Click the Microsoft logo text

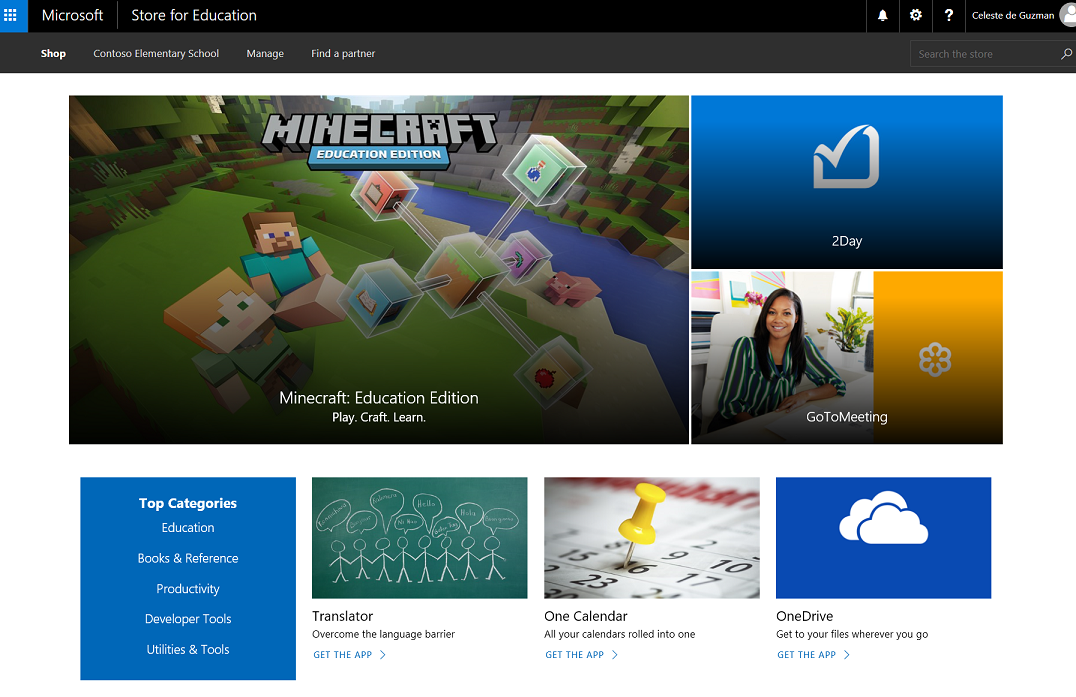(x=72, y=15)
